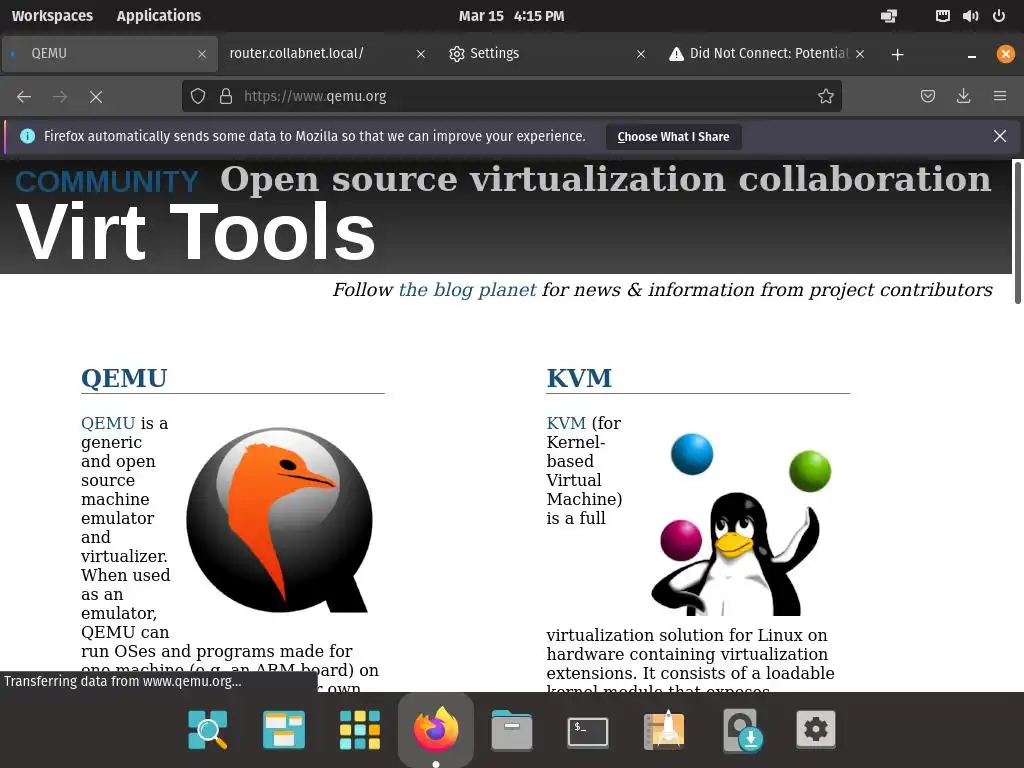Click the COMMUNITY header text
This screenshot has height=768, width=1024.
[x=107, y=181]
